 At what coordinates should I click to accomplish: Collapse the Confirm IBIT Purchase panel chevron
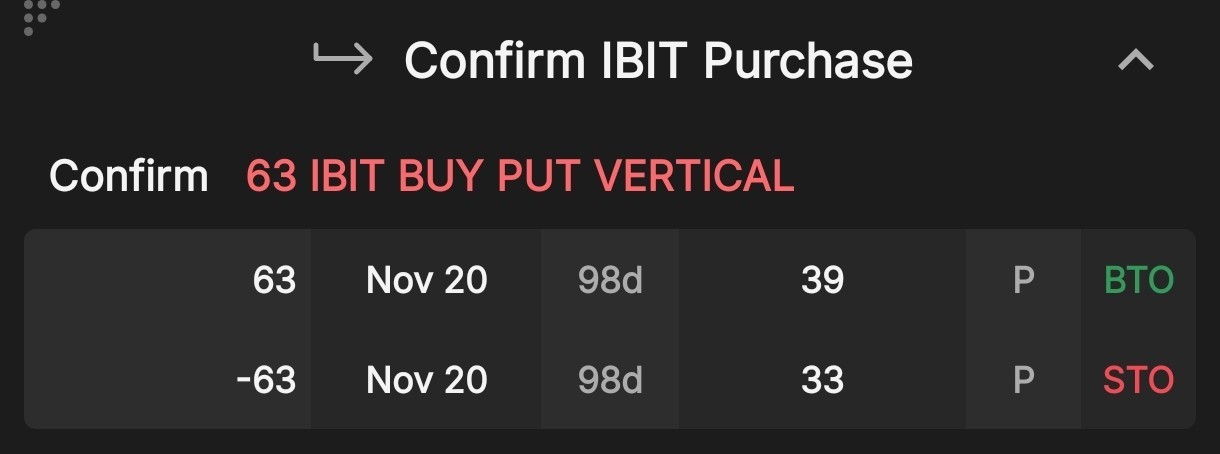click(1136, 60)
